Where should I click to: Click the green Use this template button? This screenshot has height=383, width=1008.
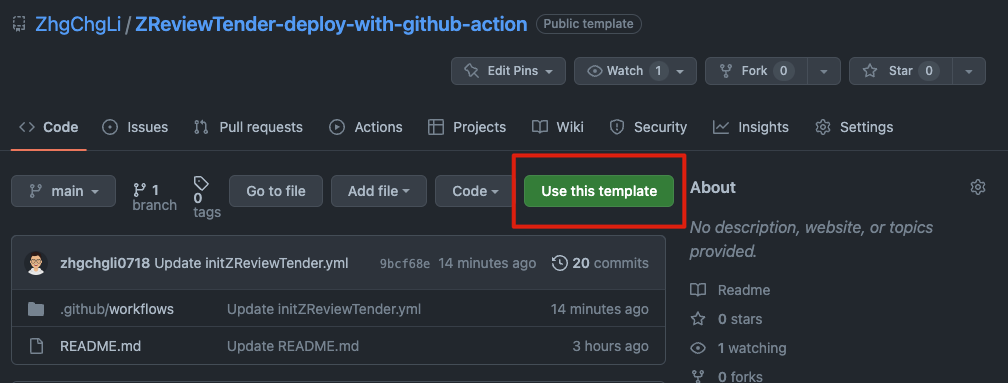598,191
